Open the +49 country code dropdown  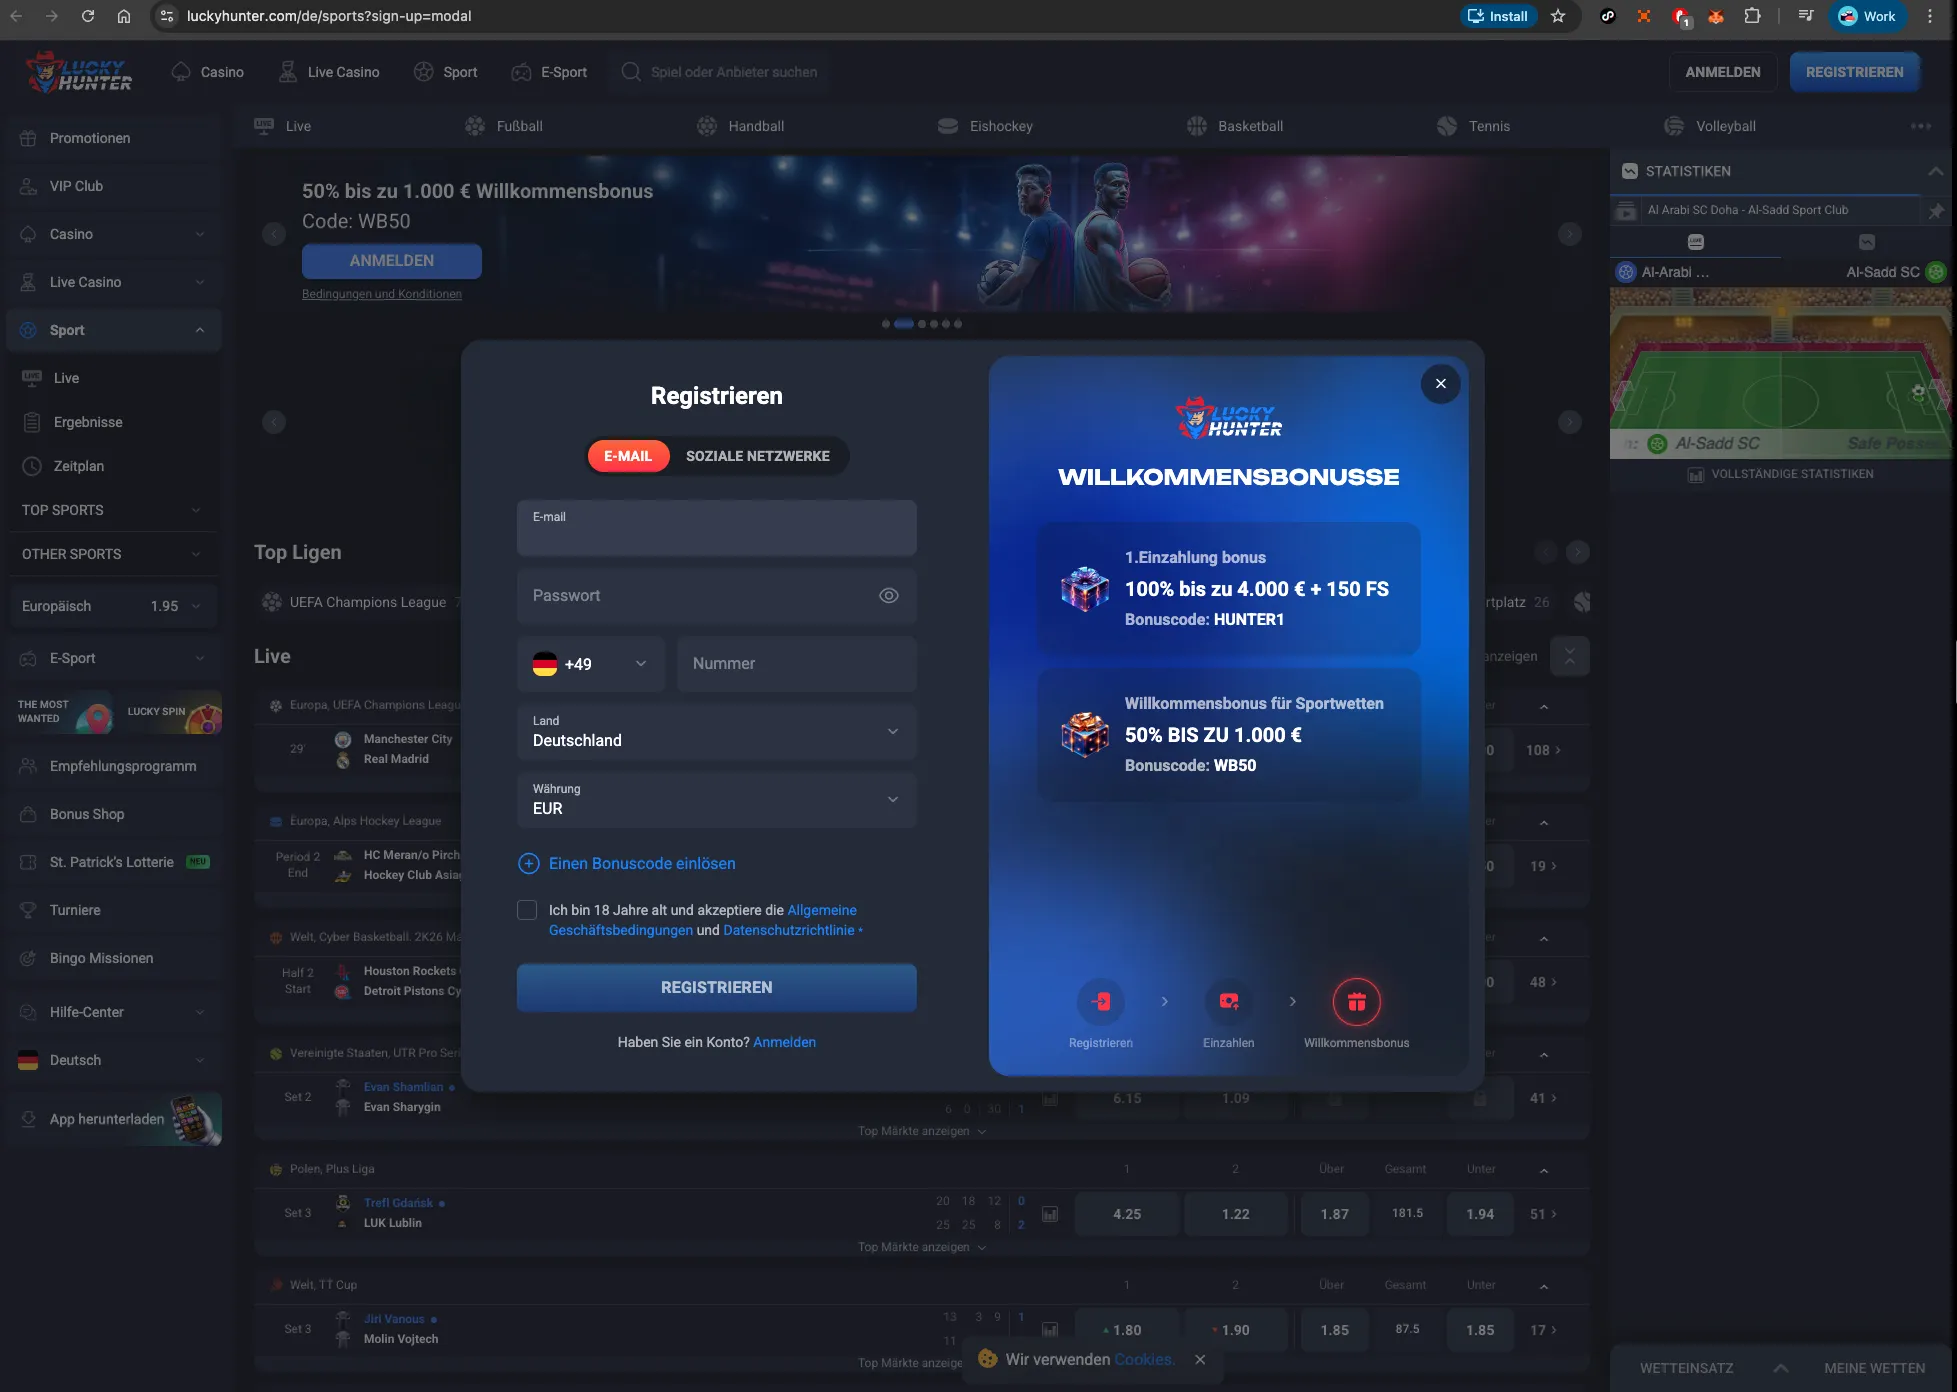(x=591, y=664)
